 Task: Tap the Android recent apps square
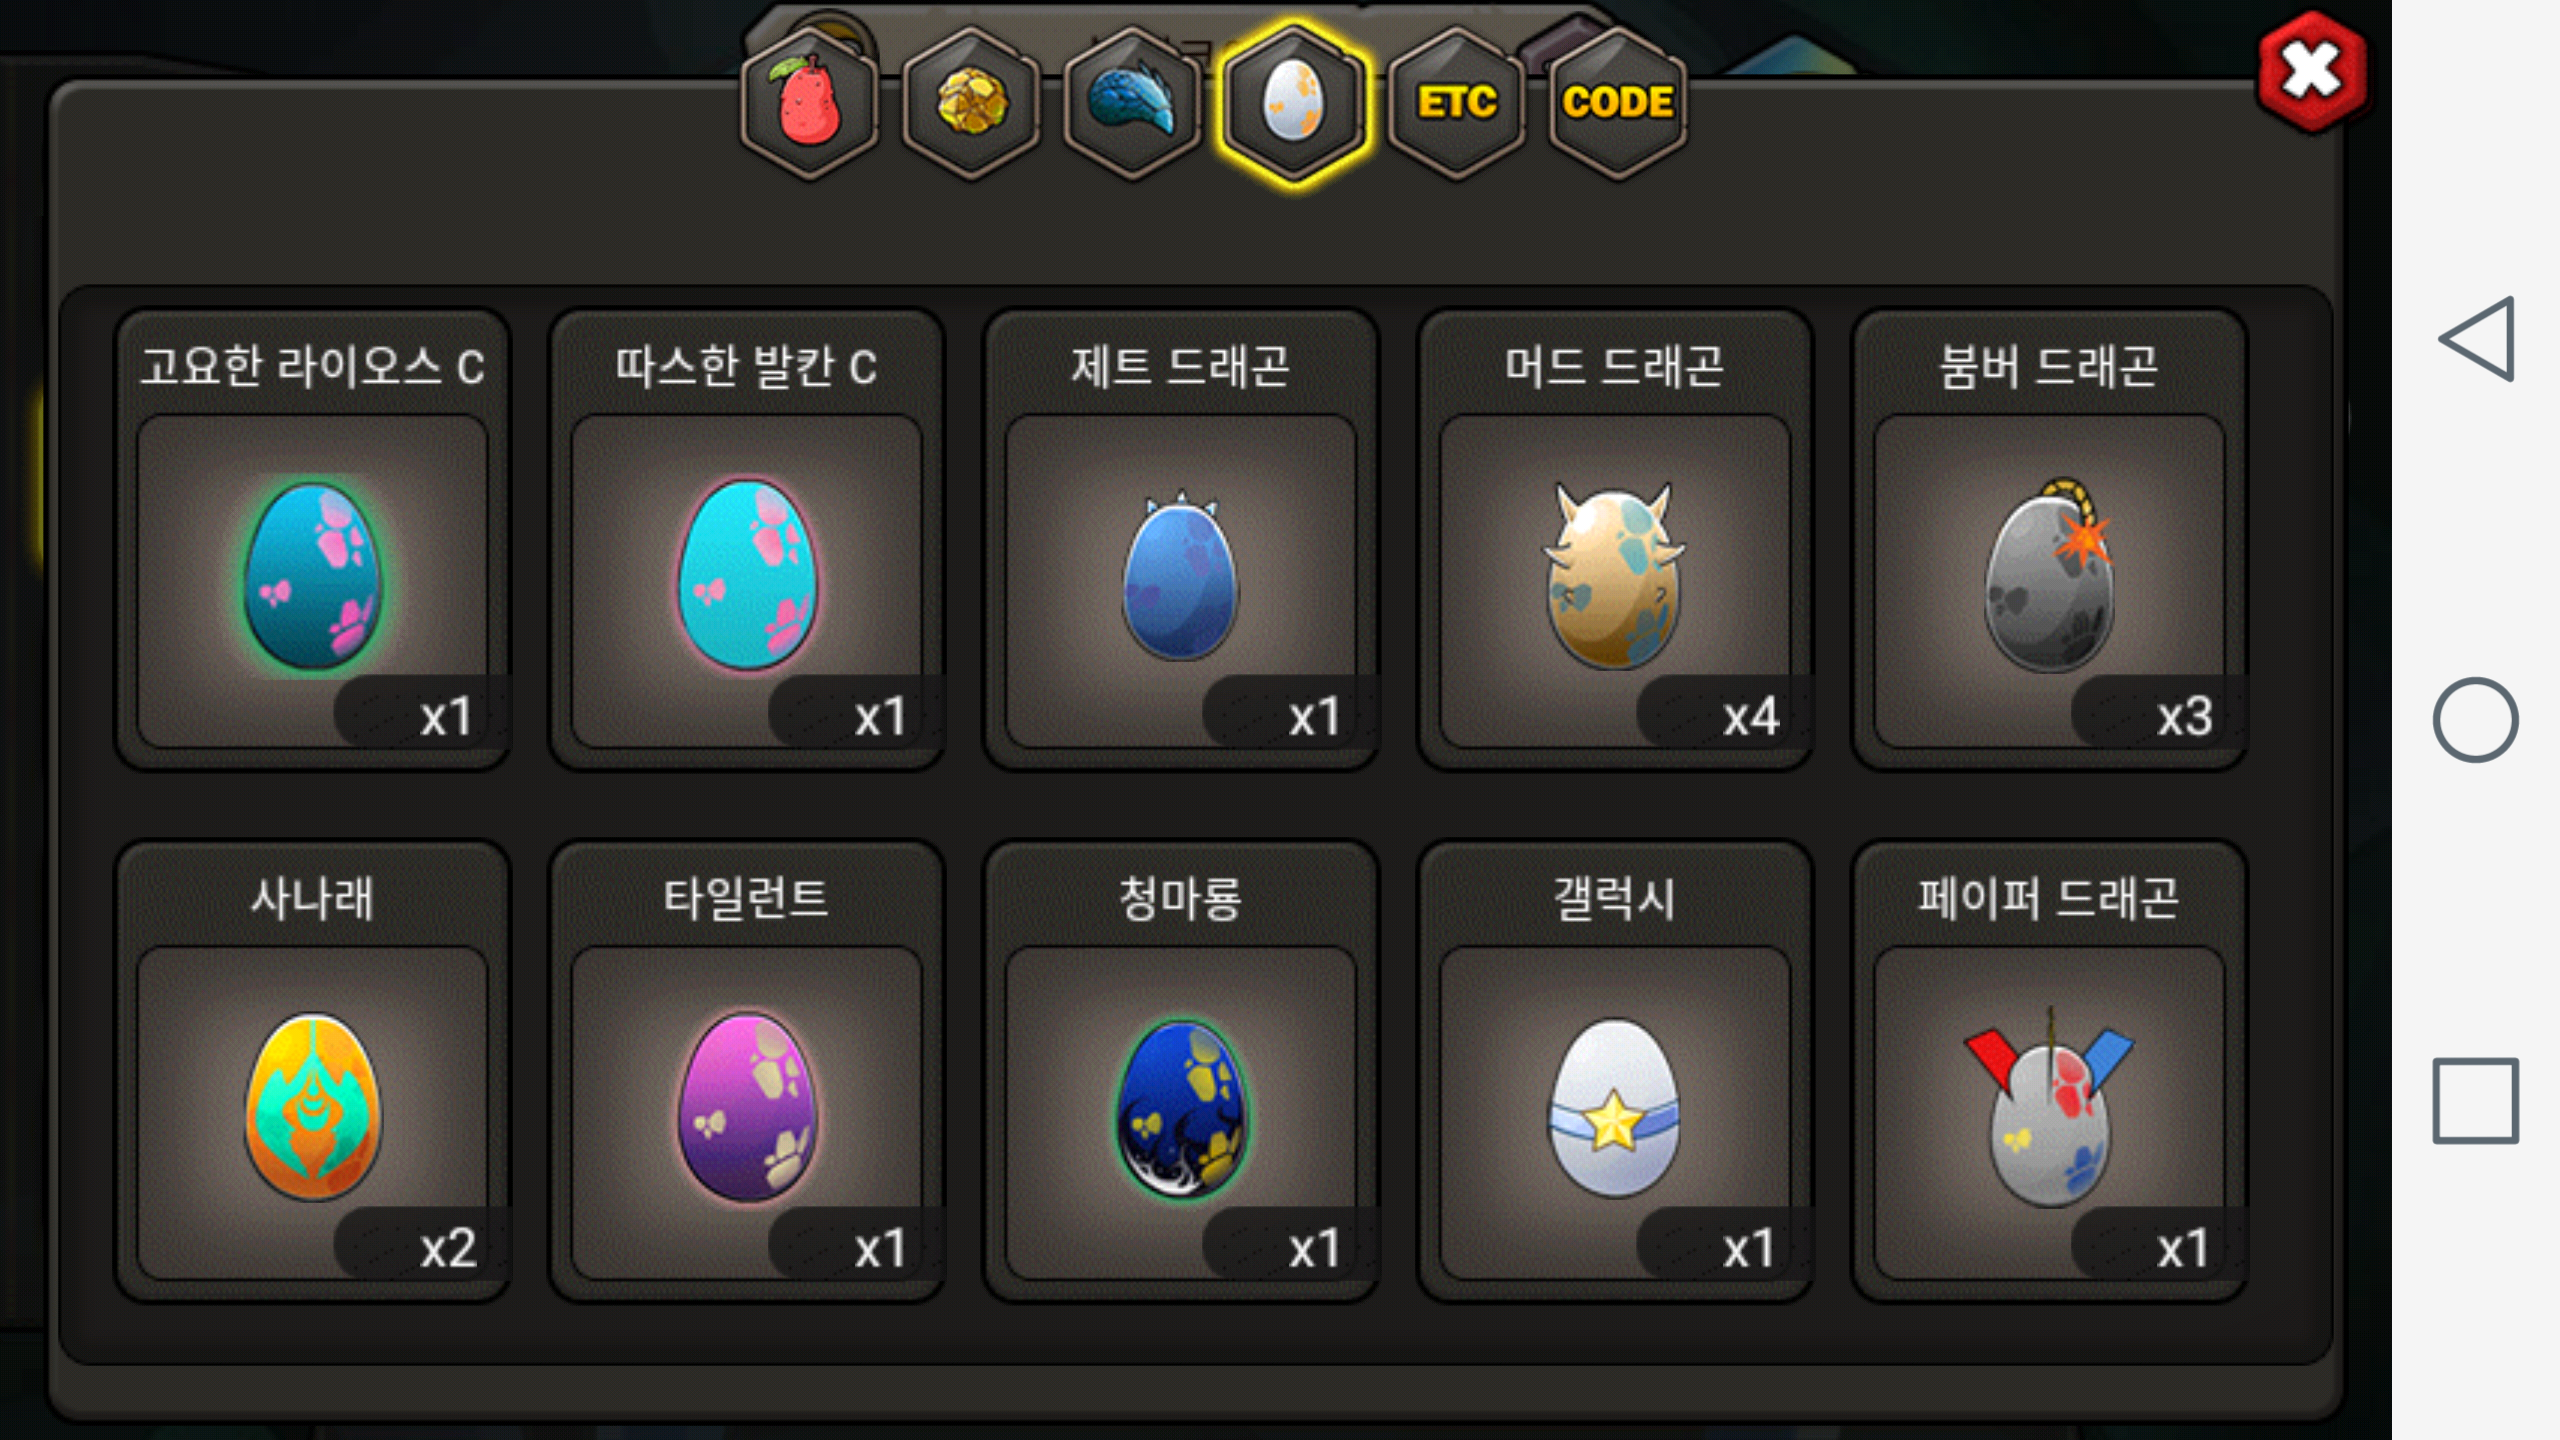click(2476, 1100)
